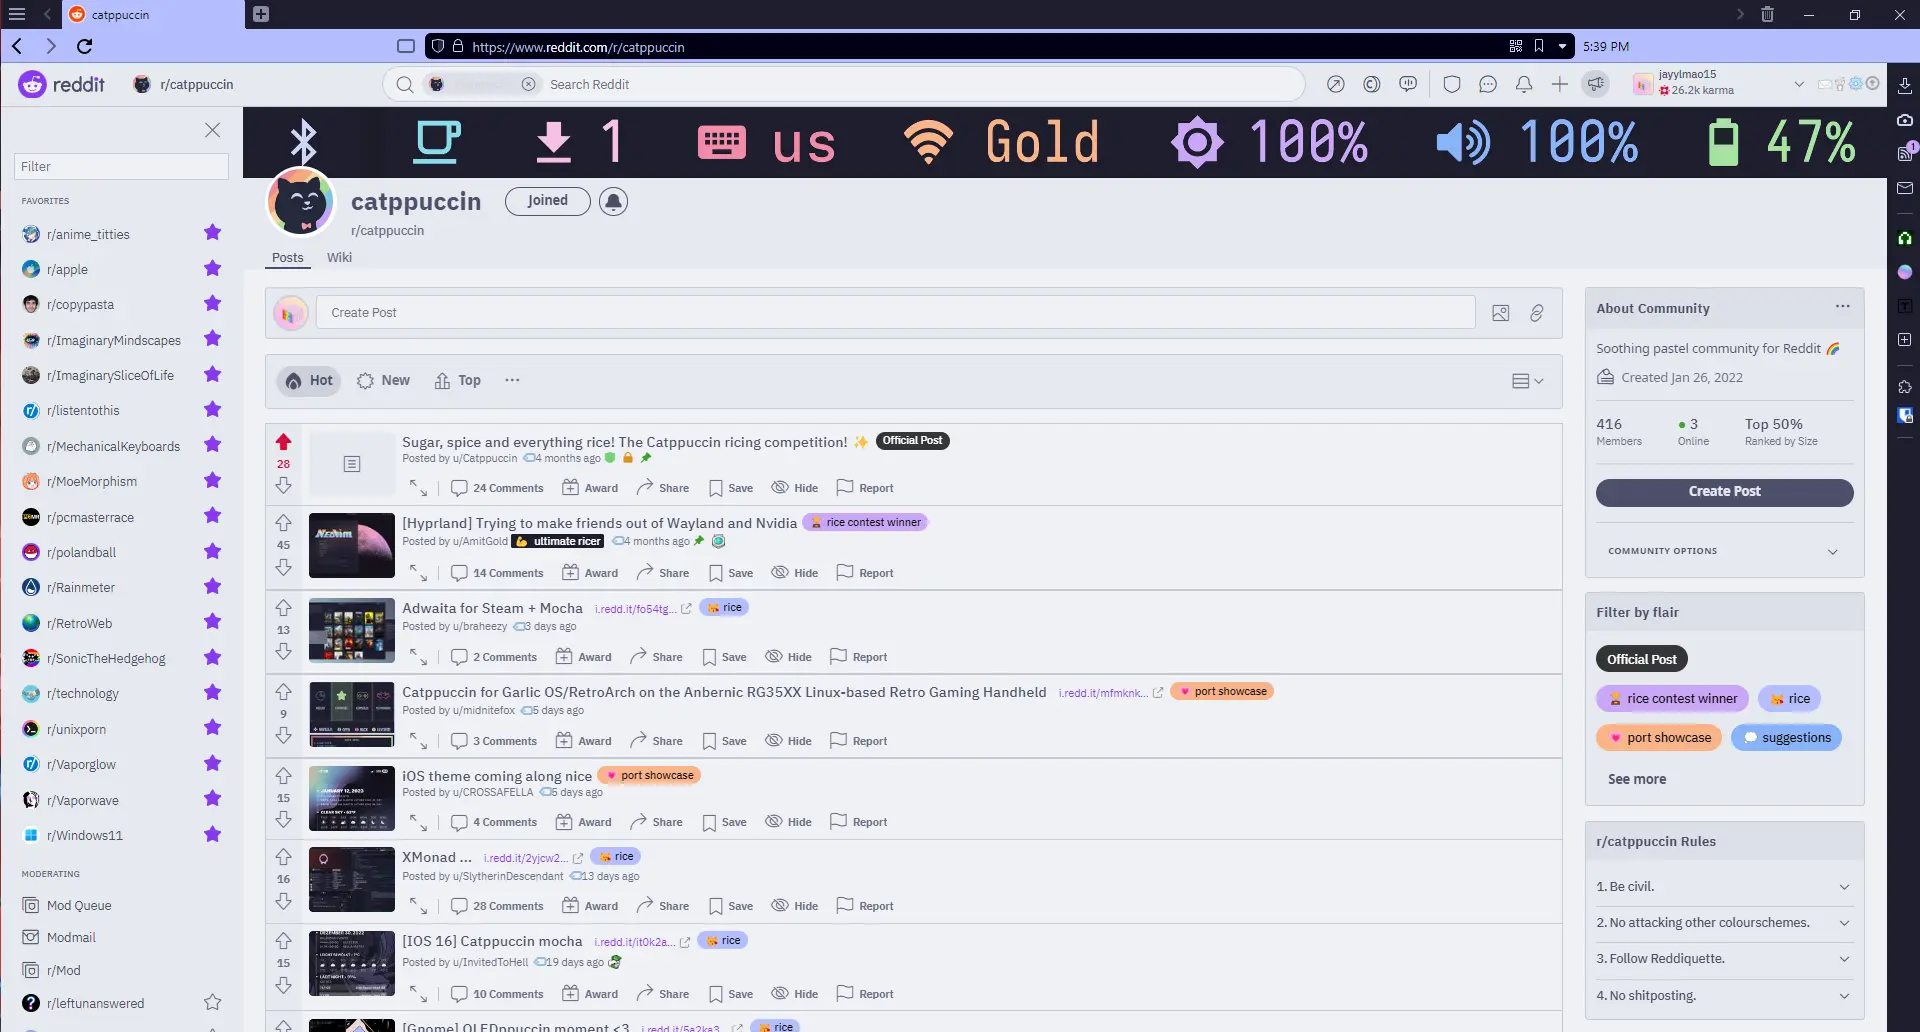Filter by port showcase flair in sidebar

click(1659, 738)
